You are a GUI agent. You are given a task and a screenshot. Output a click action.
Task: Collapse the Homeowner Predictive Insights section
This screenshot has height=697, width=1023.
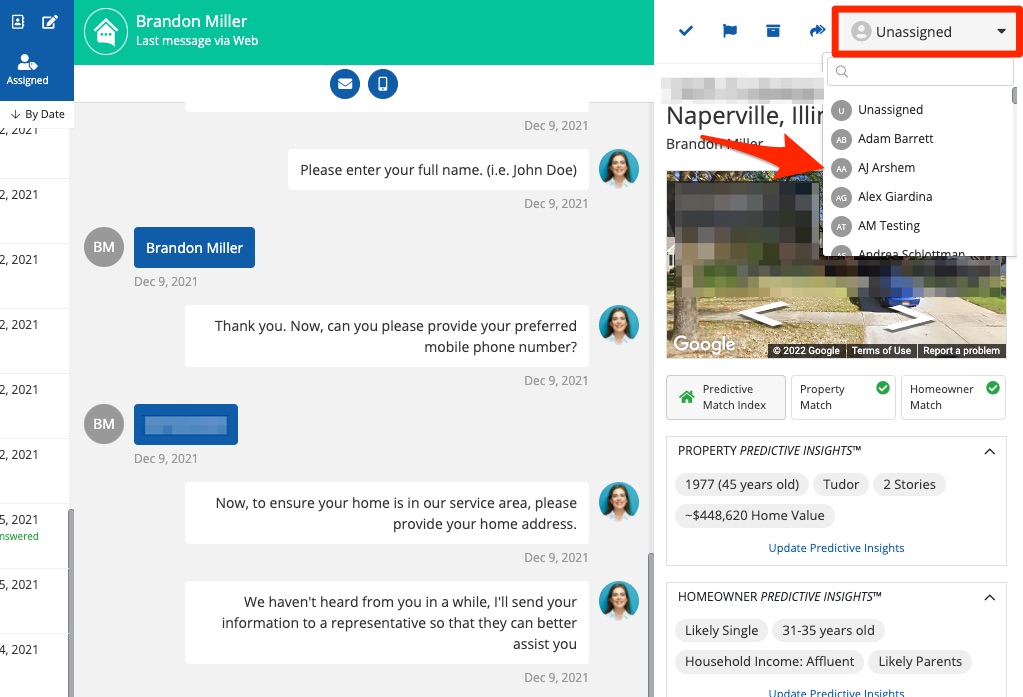989,597
